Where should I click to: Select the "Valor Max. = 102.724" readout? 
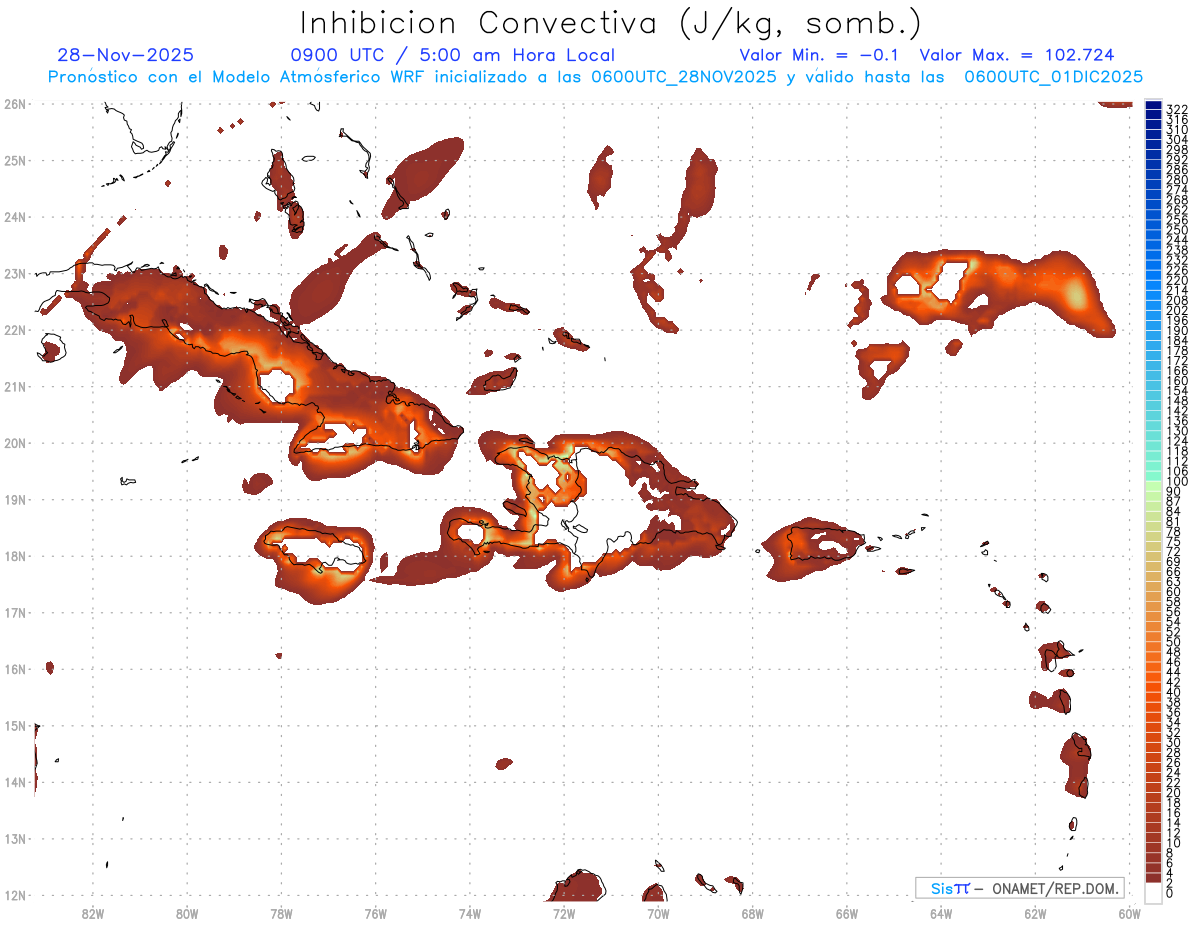pos(1017,55)
